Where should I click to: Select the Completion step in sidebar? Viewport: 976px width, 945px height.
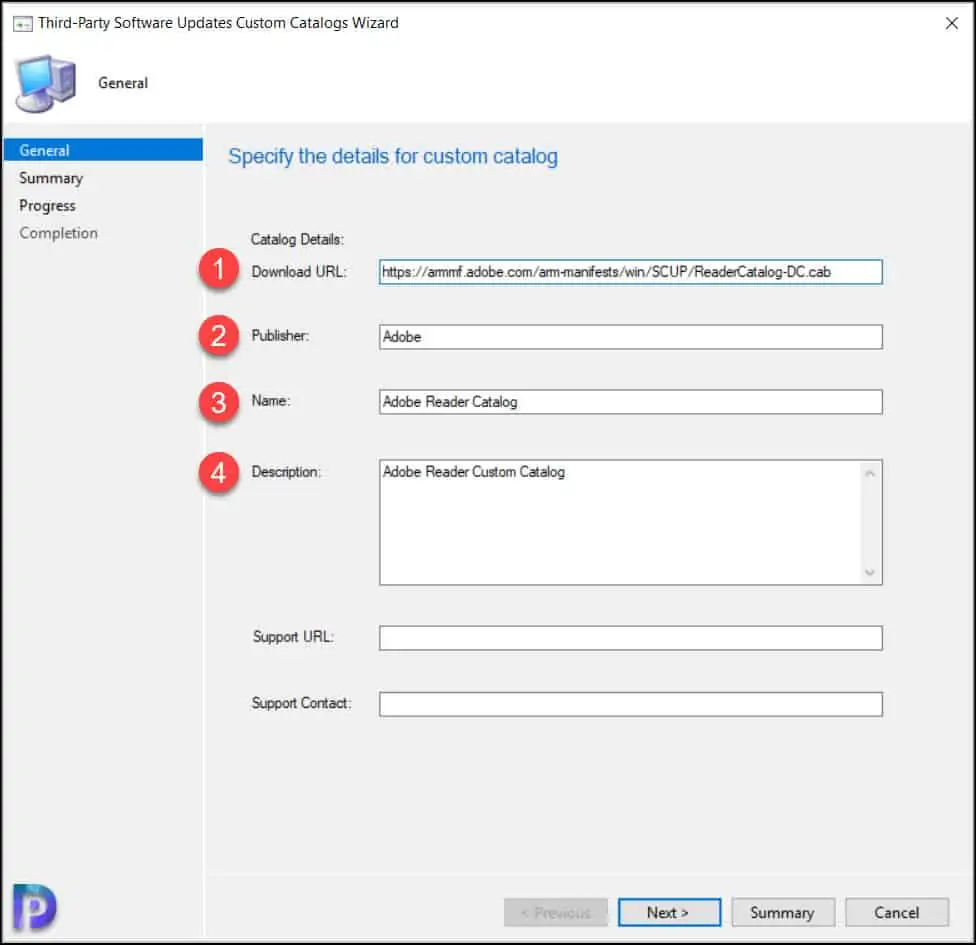pos(59,233)
